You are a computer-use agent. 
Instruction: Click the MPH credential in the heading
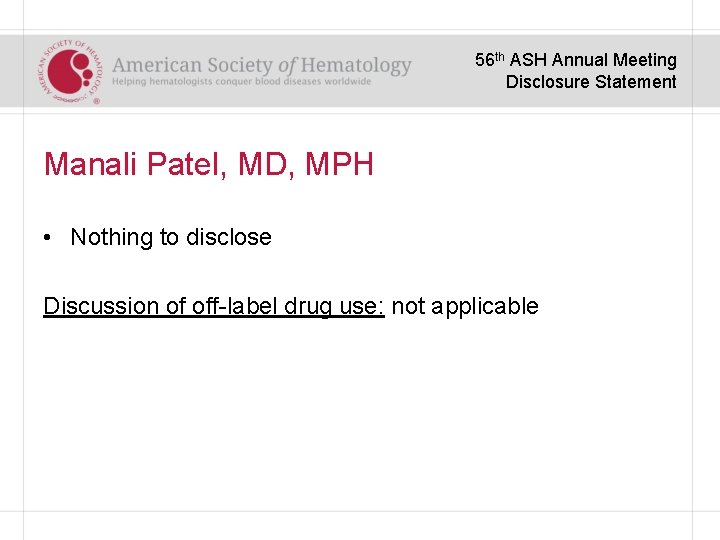coord(340,164)
